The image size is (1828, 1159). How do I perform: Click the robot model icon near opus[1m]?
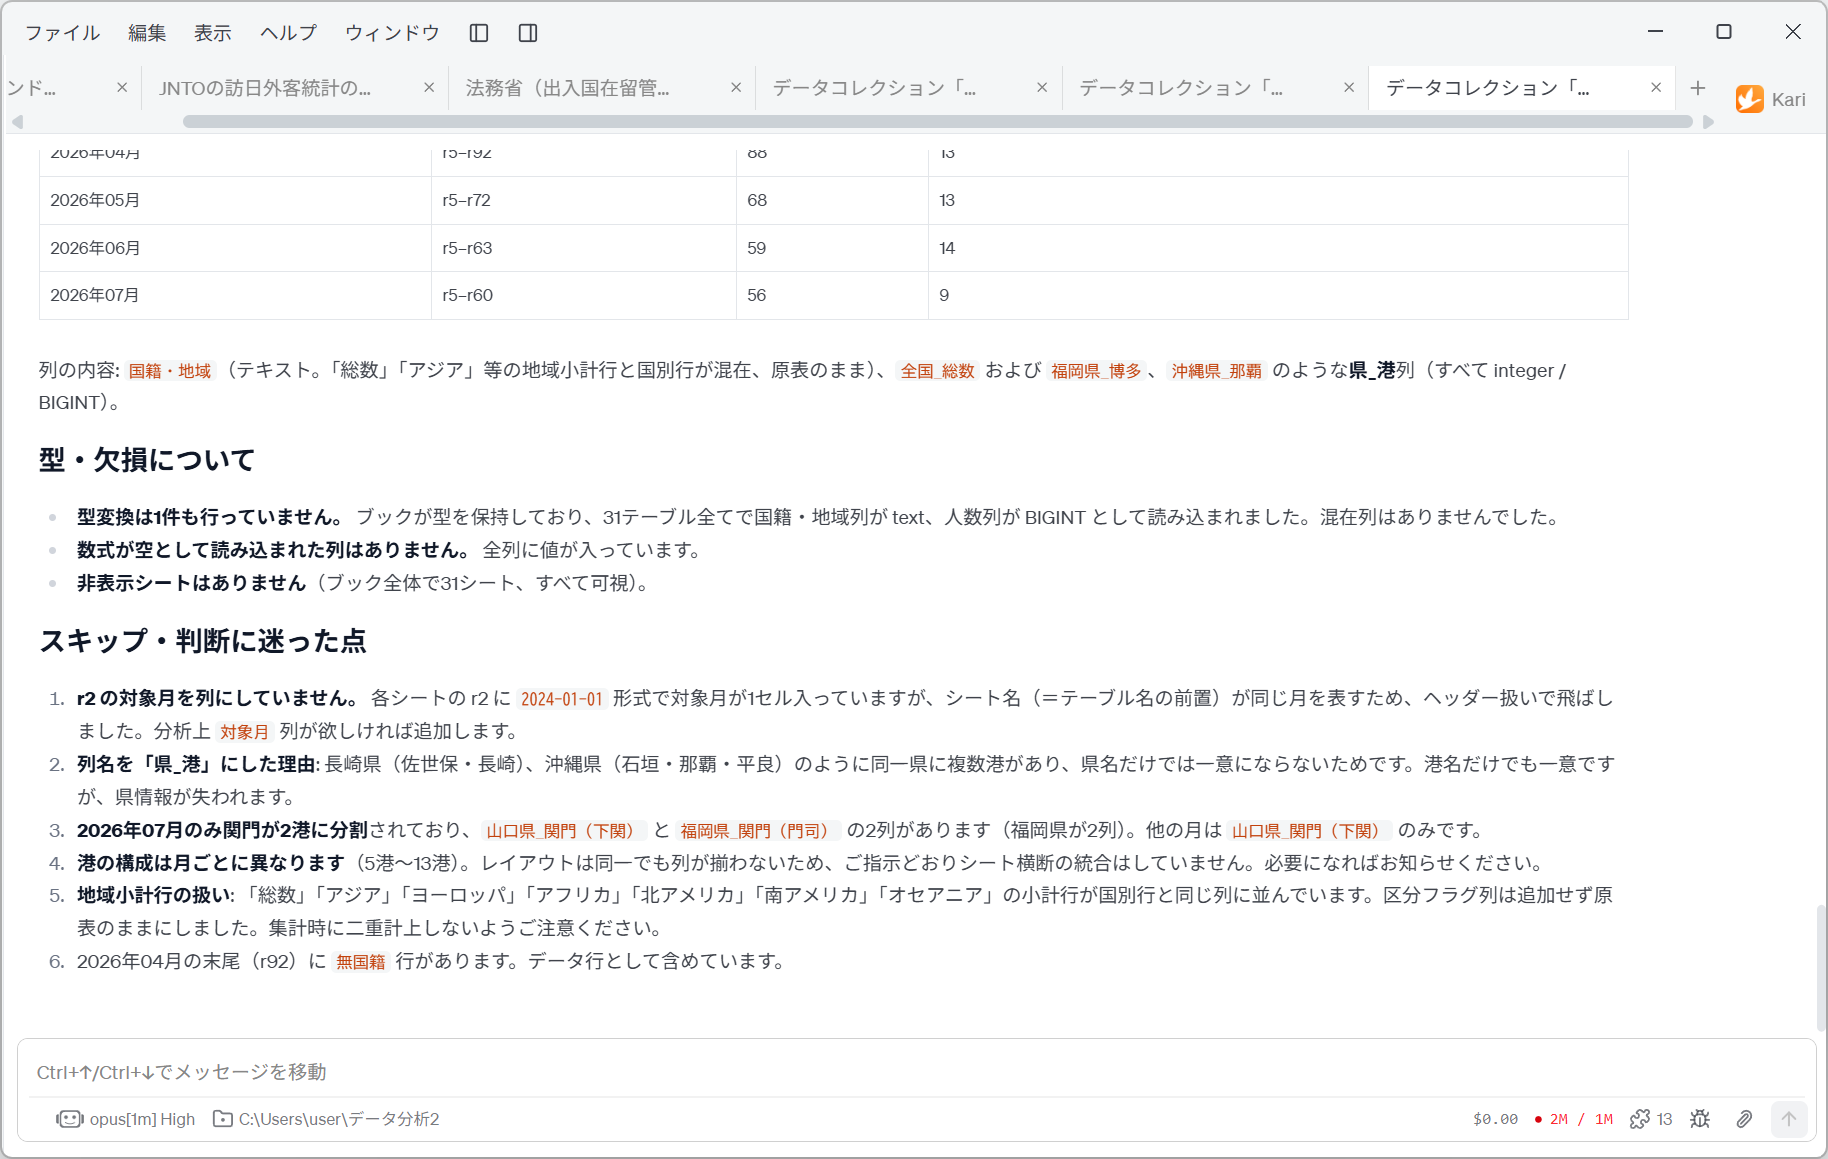[70, 1119]
